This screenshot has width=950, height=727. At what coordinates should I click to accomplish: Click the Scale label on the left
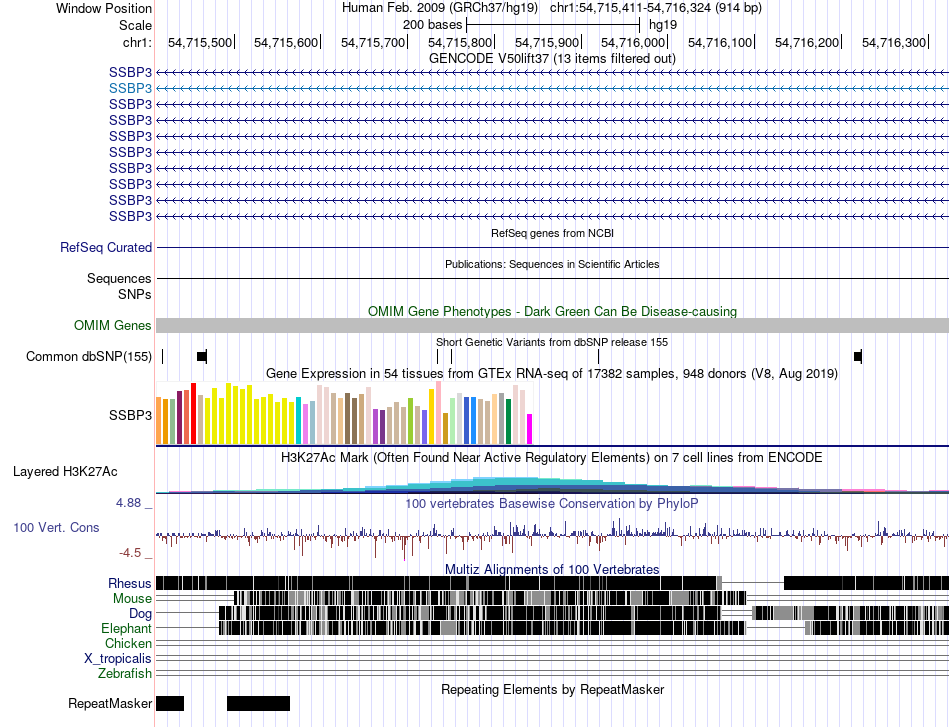pos(135,25)
